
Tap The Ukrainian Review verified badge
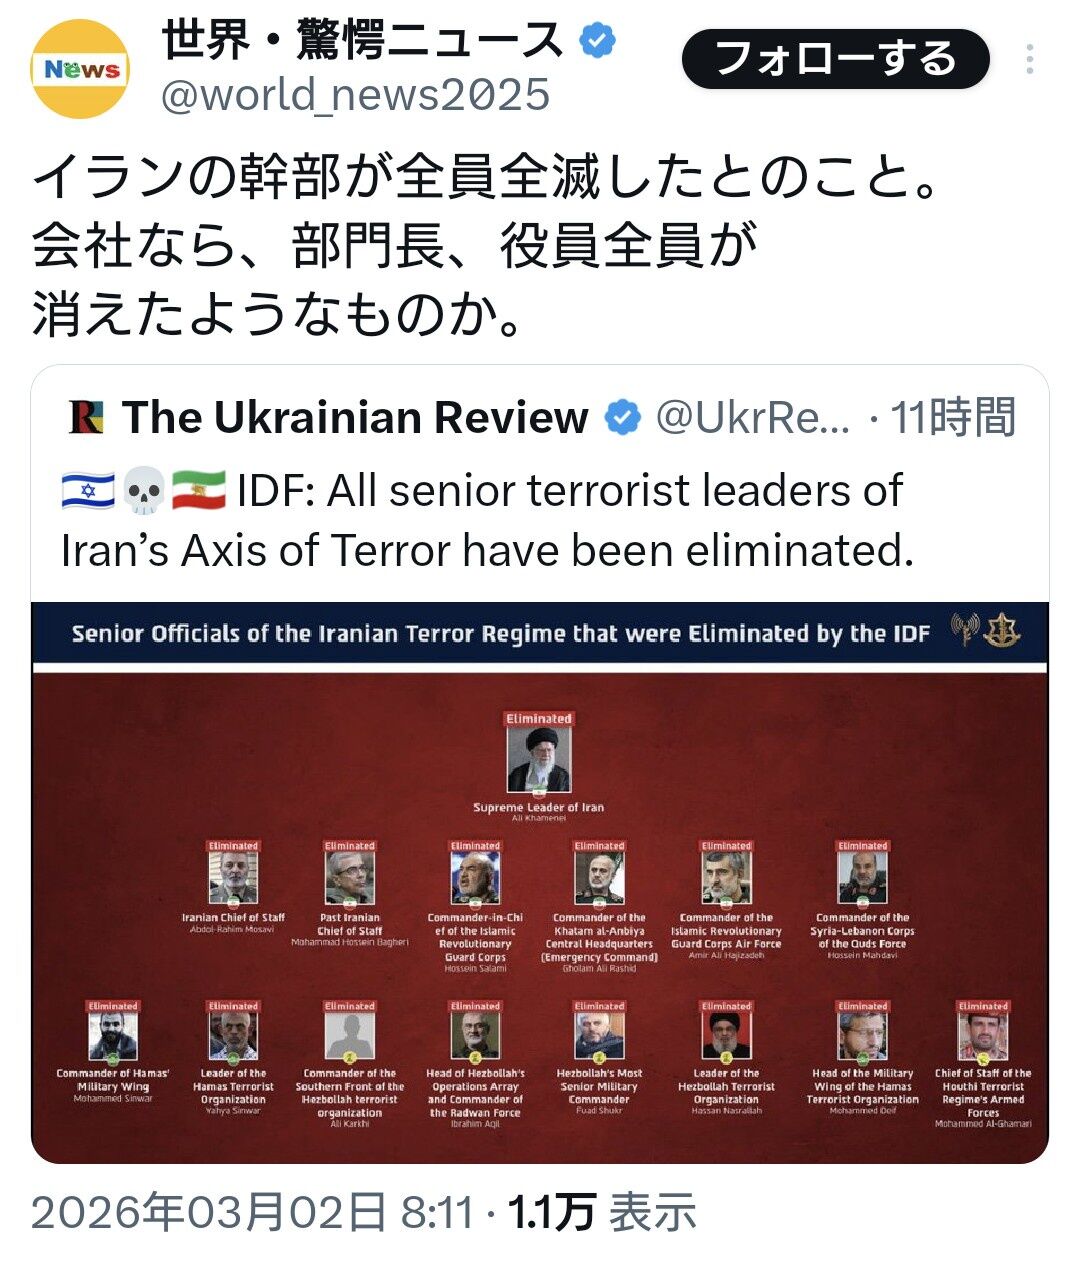point(622,418)
